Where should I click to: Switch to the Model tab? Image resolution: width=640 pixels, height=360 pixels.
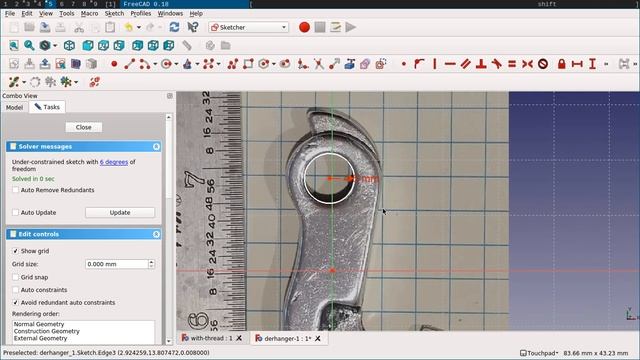click(x=14, y=107)
